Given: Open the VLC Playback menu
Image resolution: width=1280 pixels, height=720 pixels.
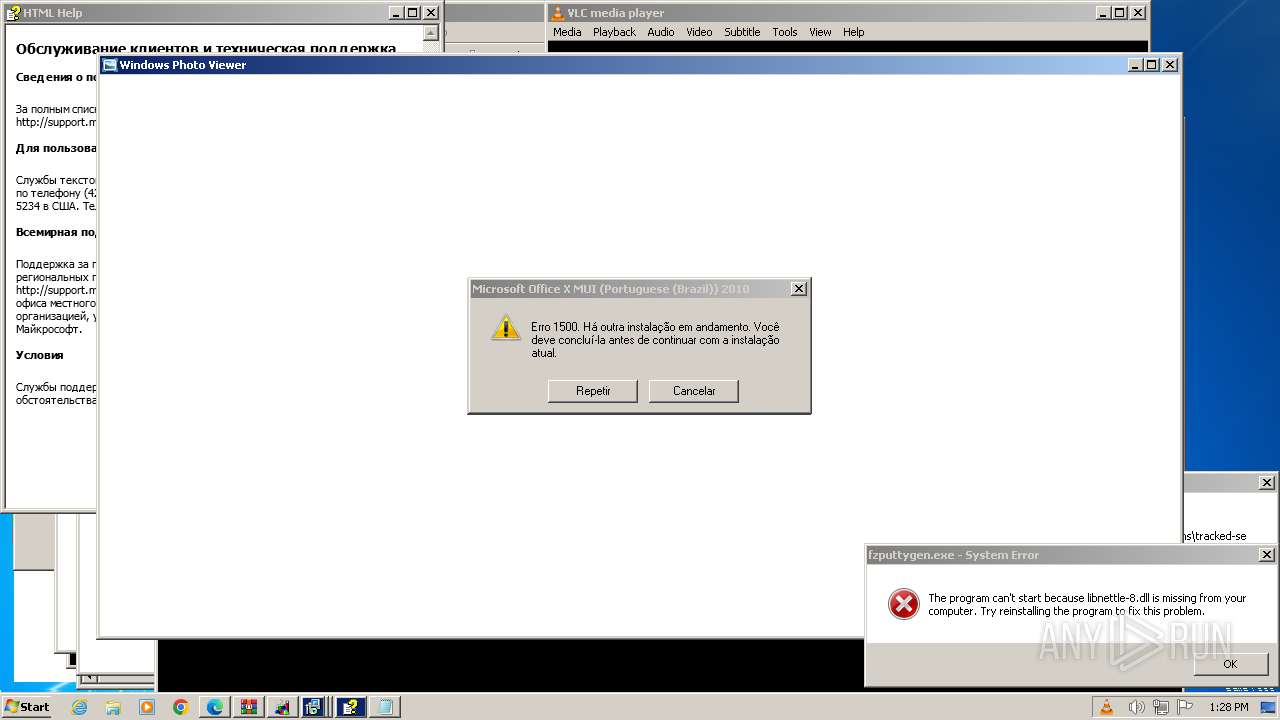Looking at the screenshot, I should tap(614, 32).
